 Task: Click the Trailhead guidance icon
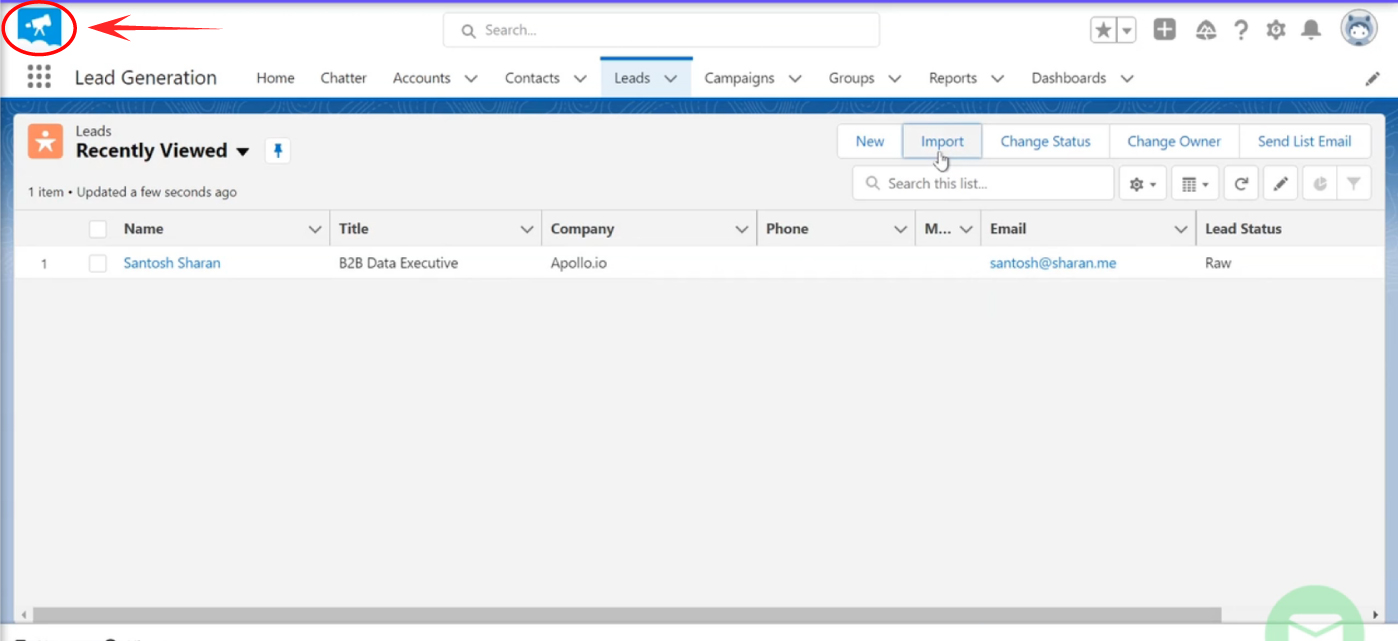1206,30
